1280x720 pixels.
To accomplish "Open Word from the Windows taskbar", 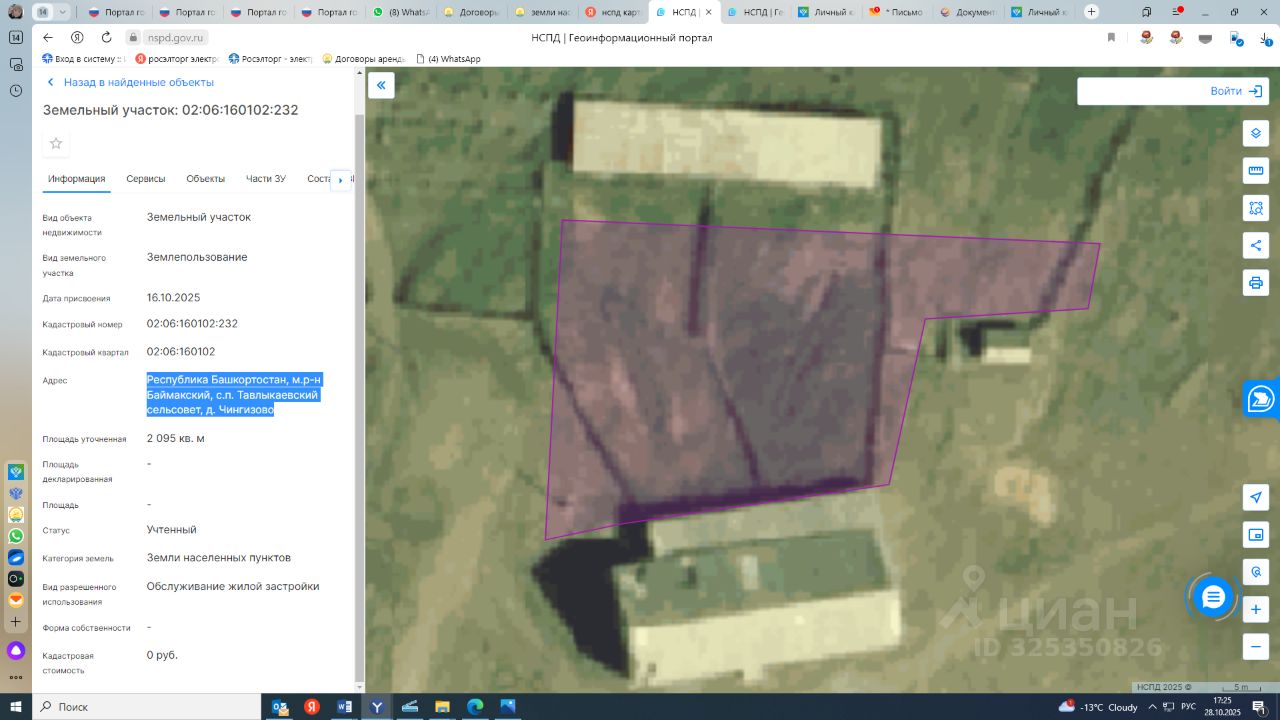I will click(345, 707).
